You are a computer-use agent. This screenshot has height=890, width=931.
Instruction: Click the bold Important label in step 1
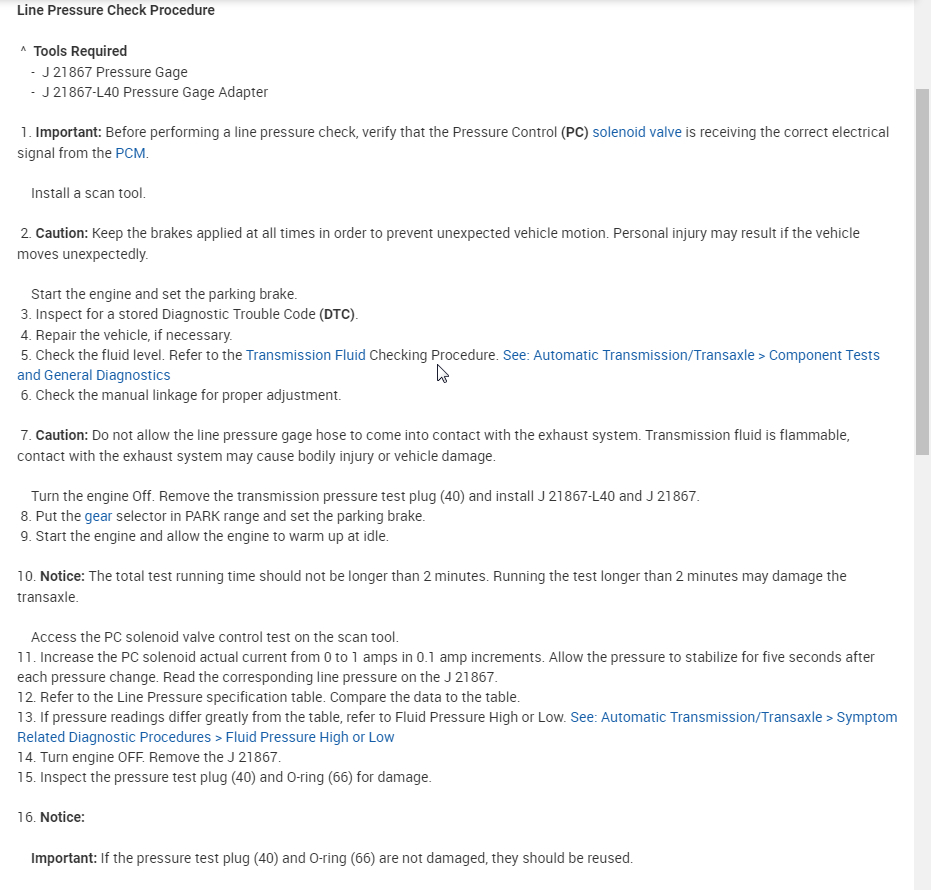tap(68, 132)
